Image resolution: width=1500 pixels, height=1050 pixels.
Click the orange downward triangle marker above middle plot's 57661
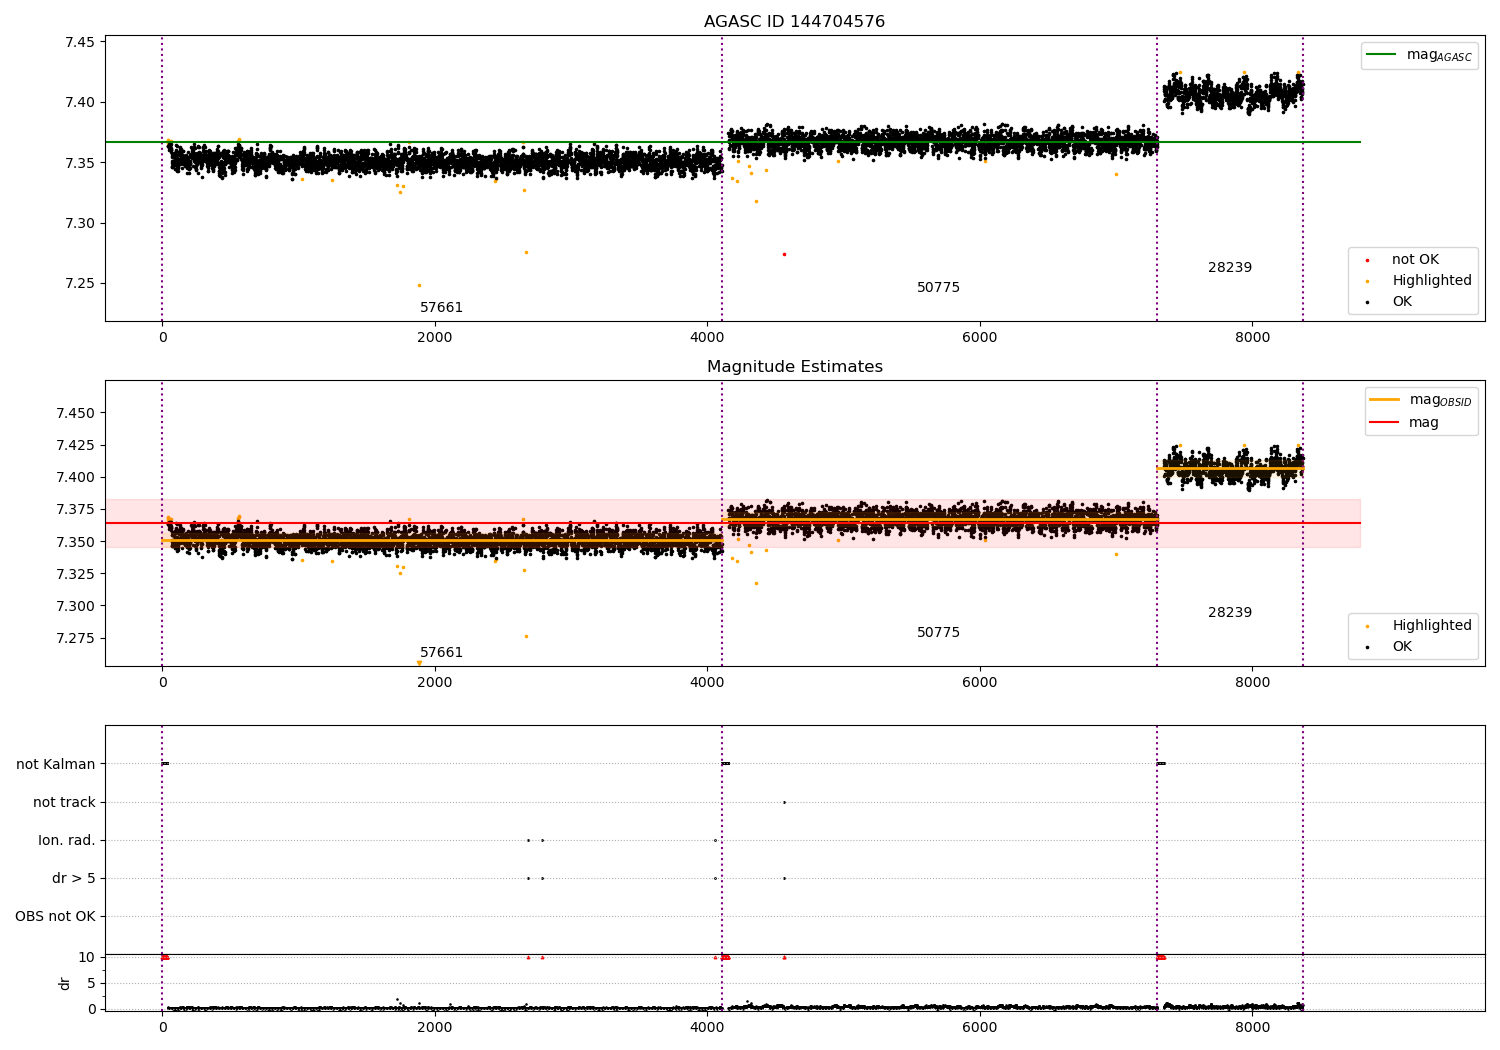pyautogui.click(x=419, y=663)
